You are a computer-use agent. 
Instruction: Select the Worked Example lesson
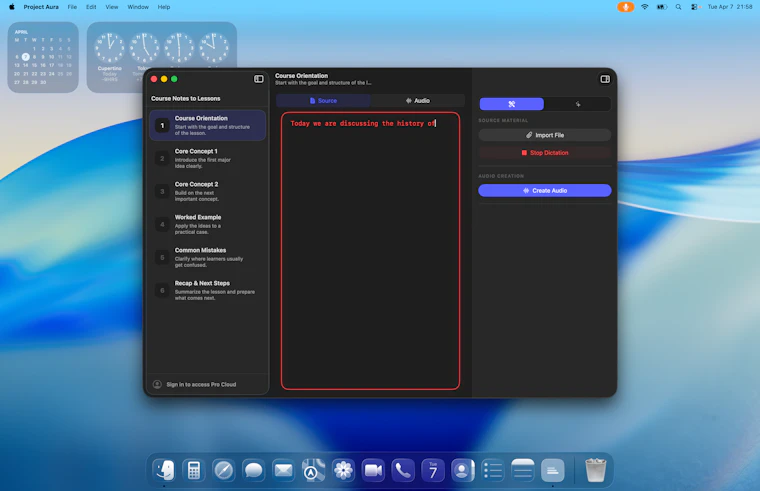(x=207, y=224)
